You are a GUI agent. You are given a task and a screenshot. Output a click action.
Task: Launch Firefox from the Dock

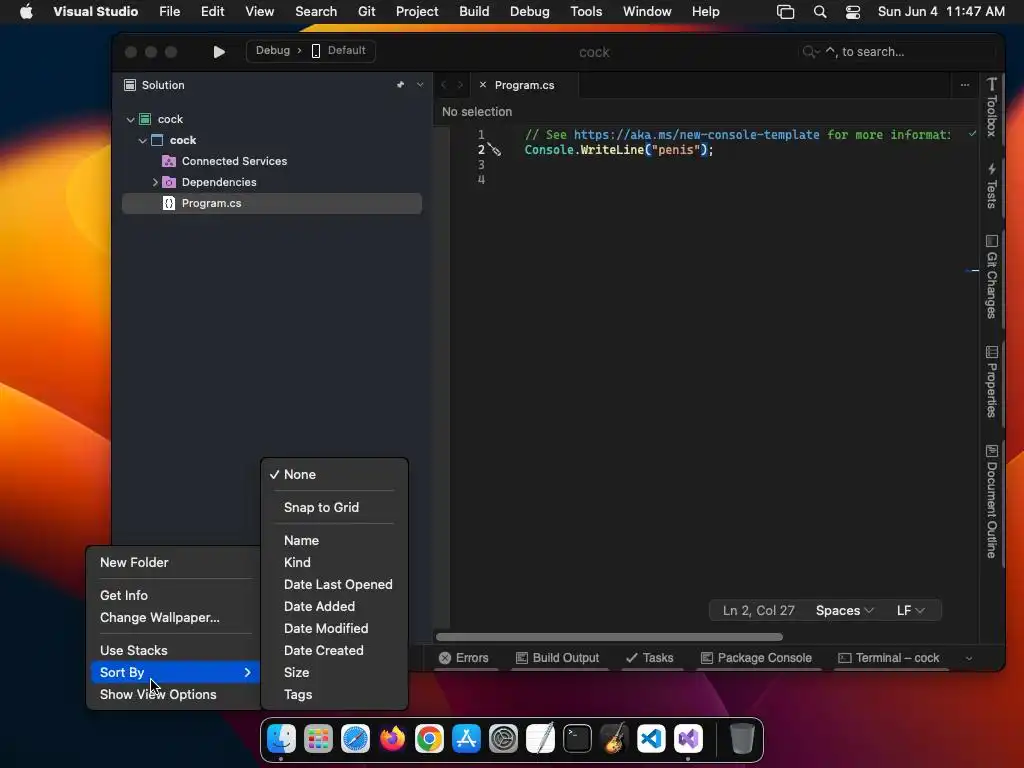[x=392, y=739]
